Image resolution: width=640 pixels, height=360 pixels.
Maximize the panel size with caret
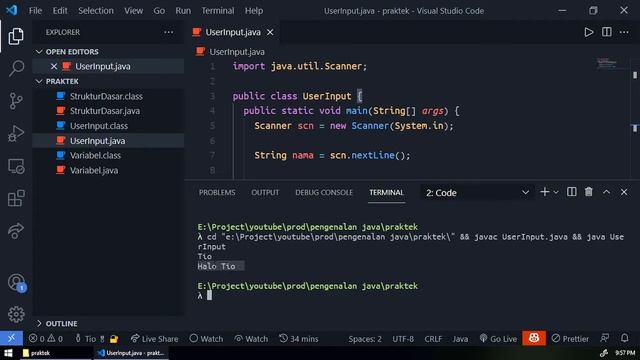click(607, 192)
